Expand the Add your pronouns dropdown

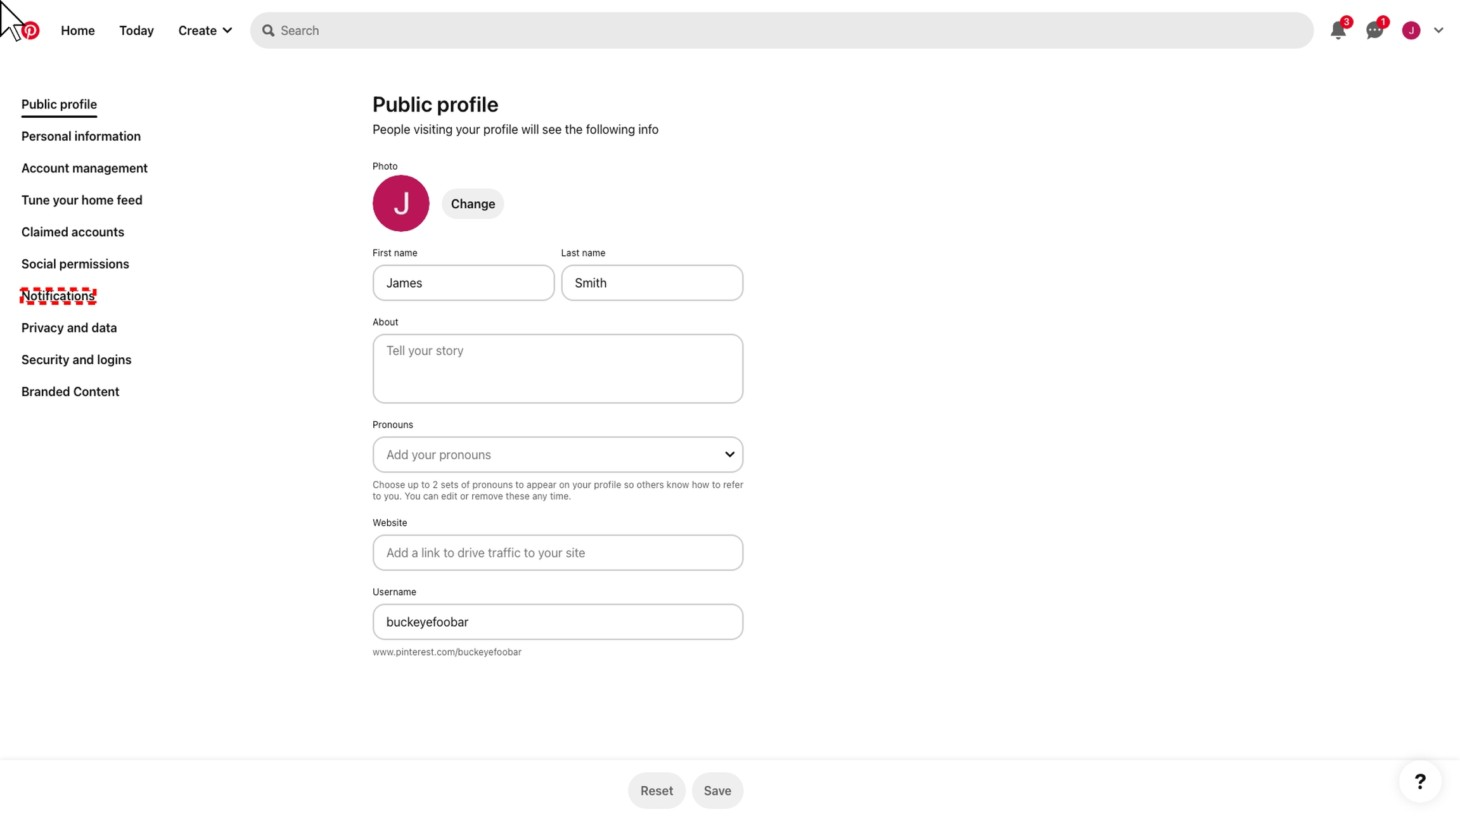(558, 455)
